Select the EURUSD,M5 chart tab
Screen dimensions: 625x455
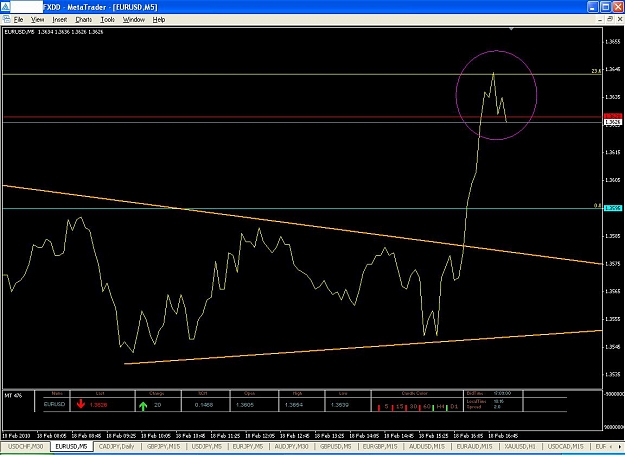72,447
